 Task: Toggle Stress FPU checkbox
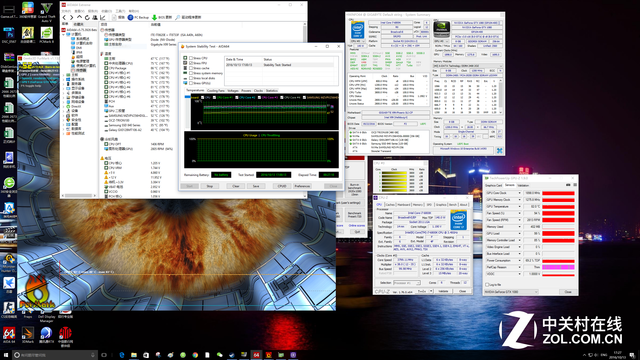click(191, 63)
